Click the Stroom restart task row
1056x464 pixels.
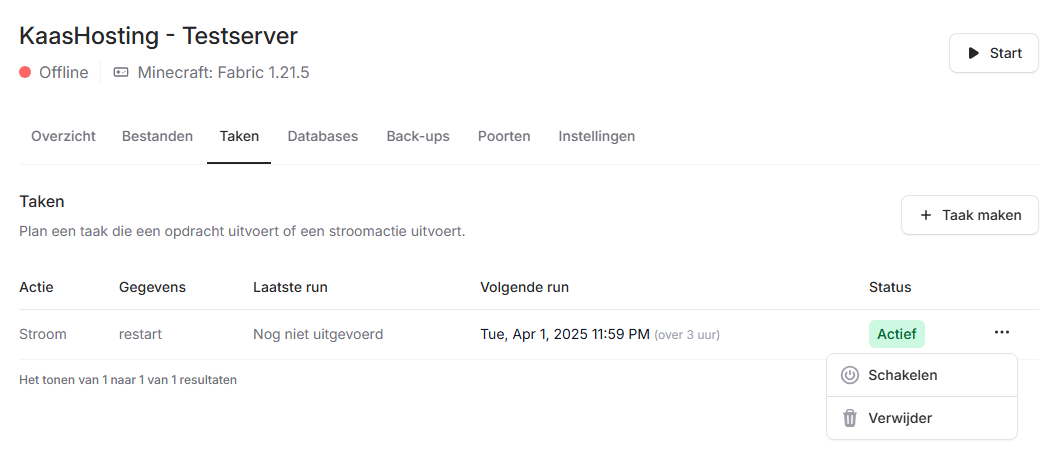pos(300,334)
